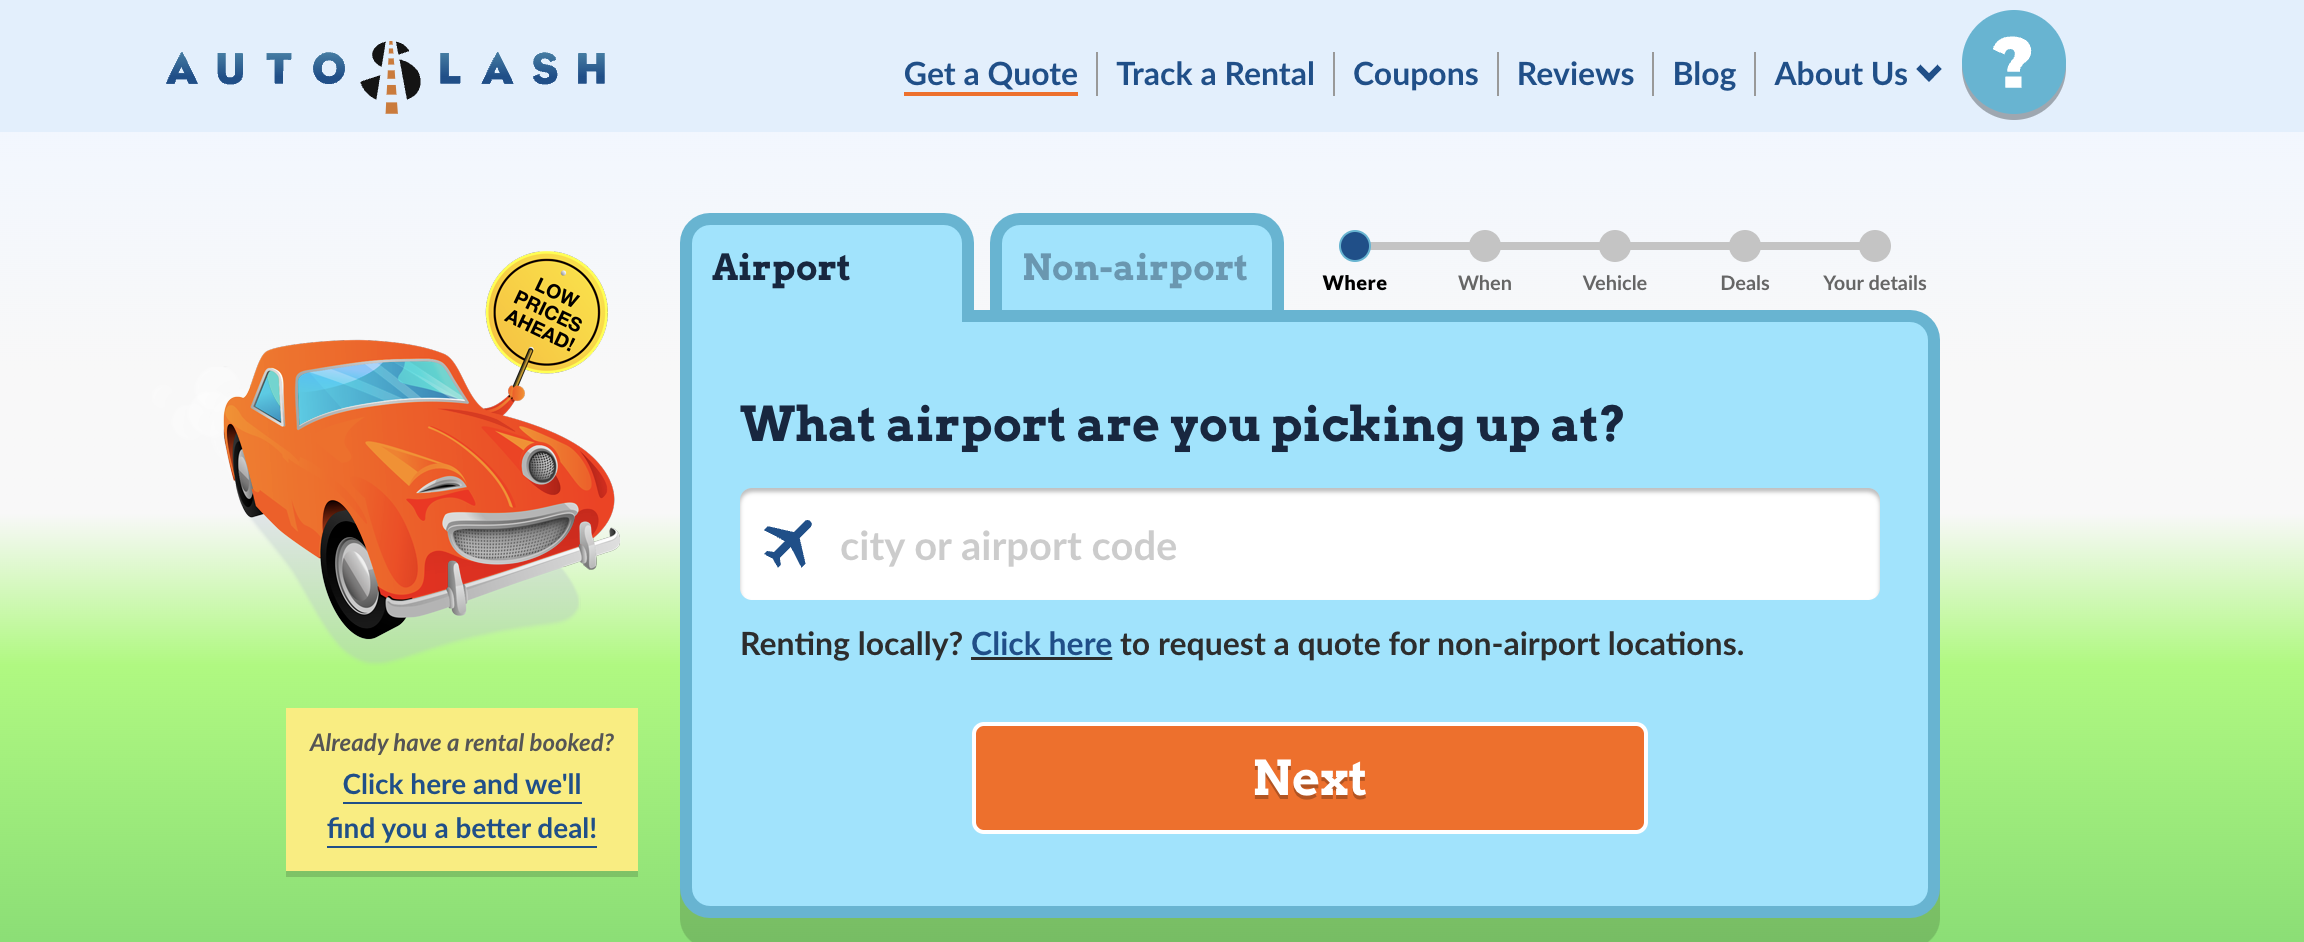Open the Reviews page
This screenshot has width=2304, height=942.
click(1575, 74)
